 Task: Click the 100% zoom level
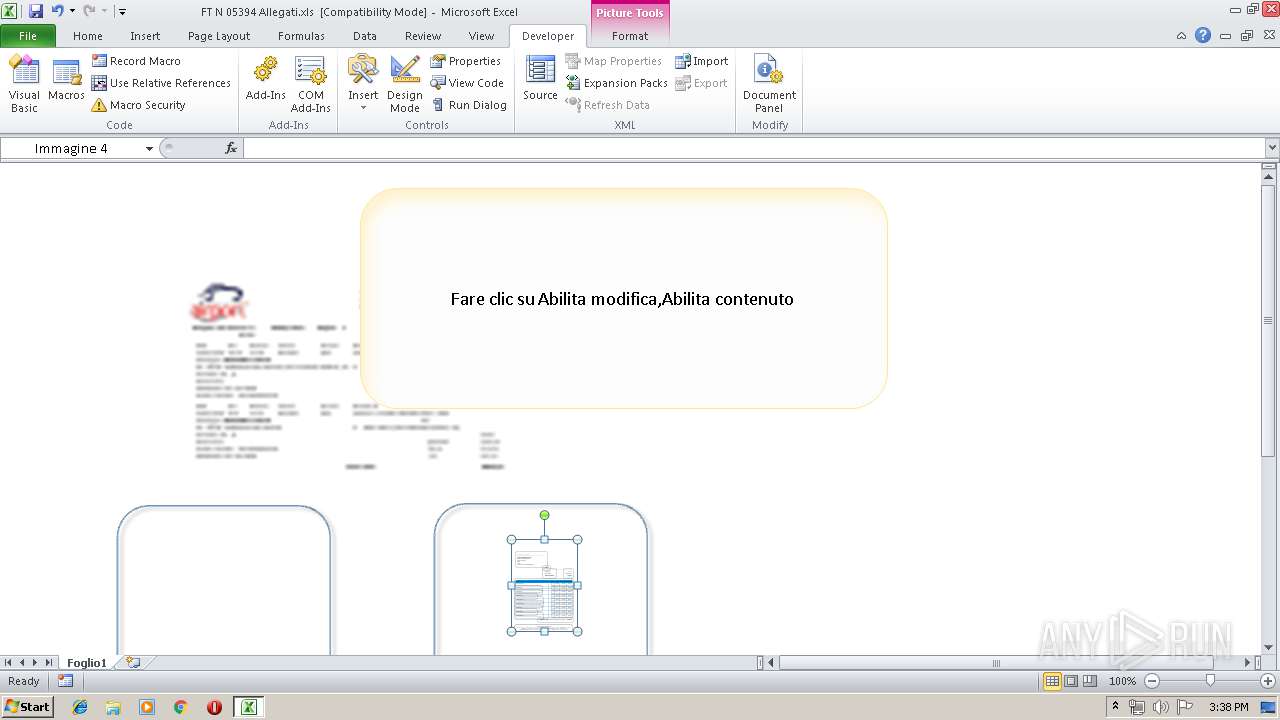tap(1122, 681)
